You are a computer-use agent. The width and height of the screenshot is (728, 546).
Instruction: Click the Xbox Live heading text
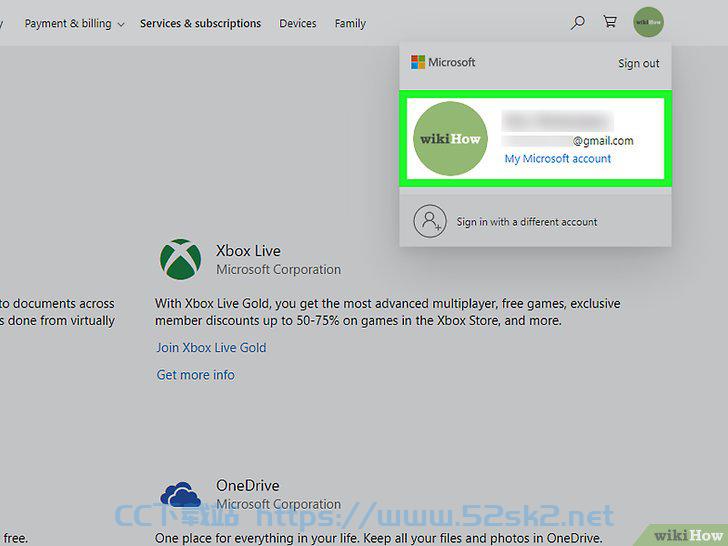pyautogui.click(x=248, y=251)
